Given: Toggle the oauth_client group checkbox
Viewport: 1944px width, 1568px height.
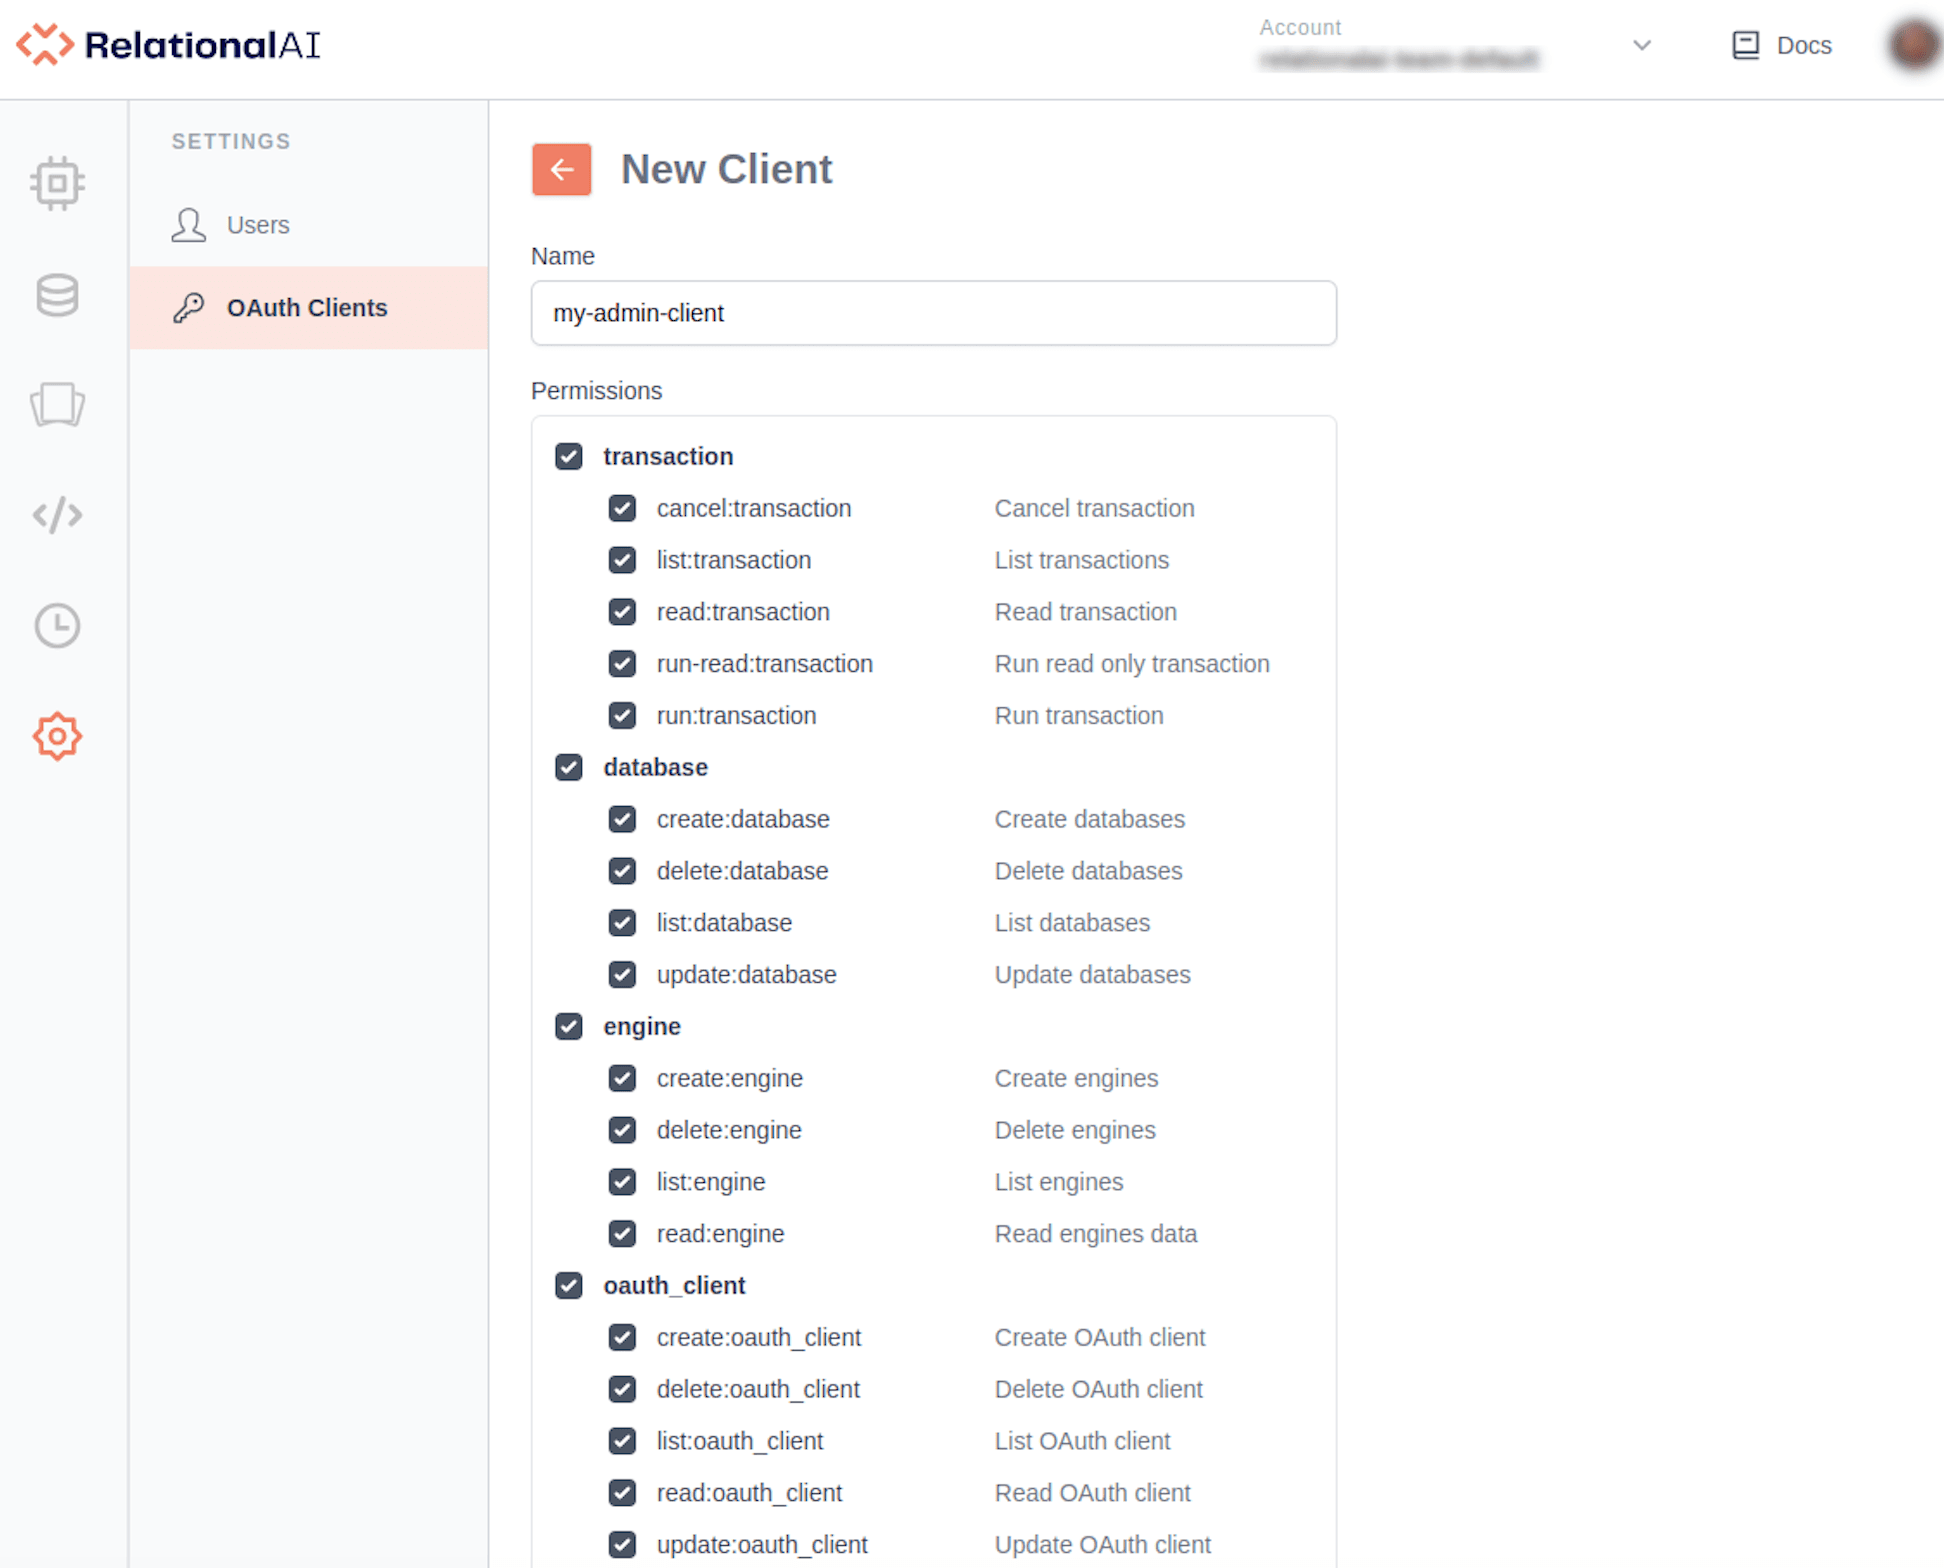Looking at the screenshot, I should 569,1285.
